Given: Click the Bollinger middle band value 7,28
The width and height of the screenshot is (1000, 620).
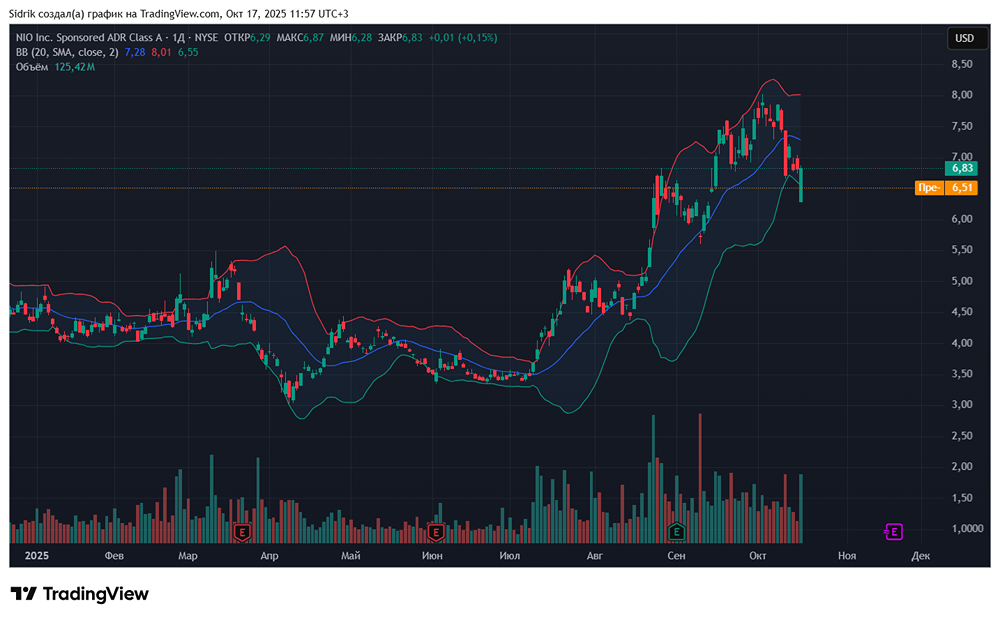Looking at the screenshot, I should [135, 52].
